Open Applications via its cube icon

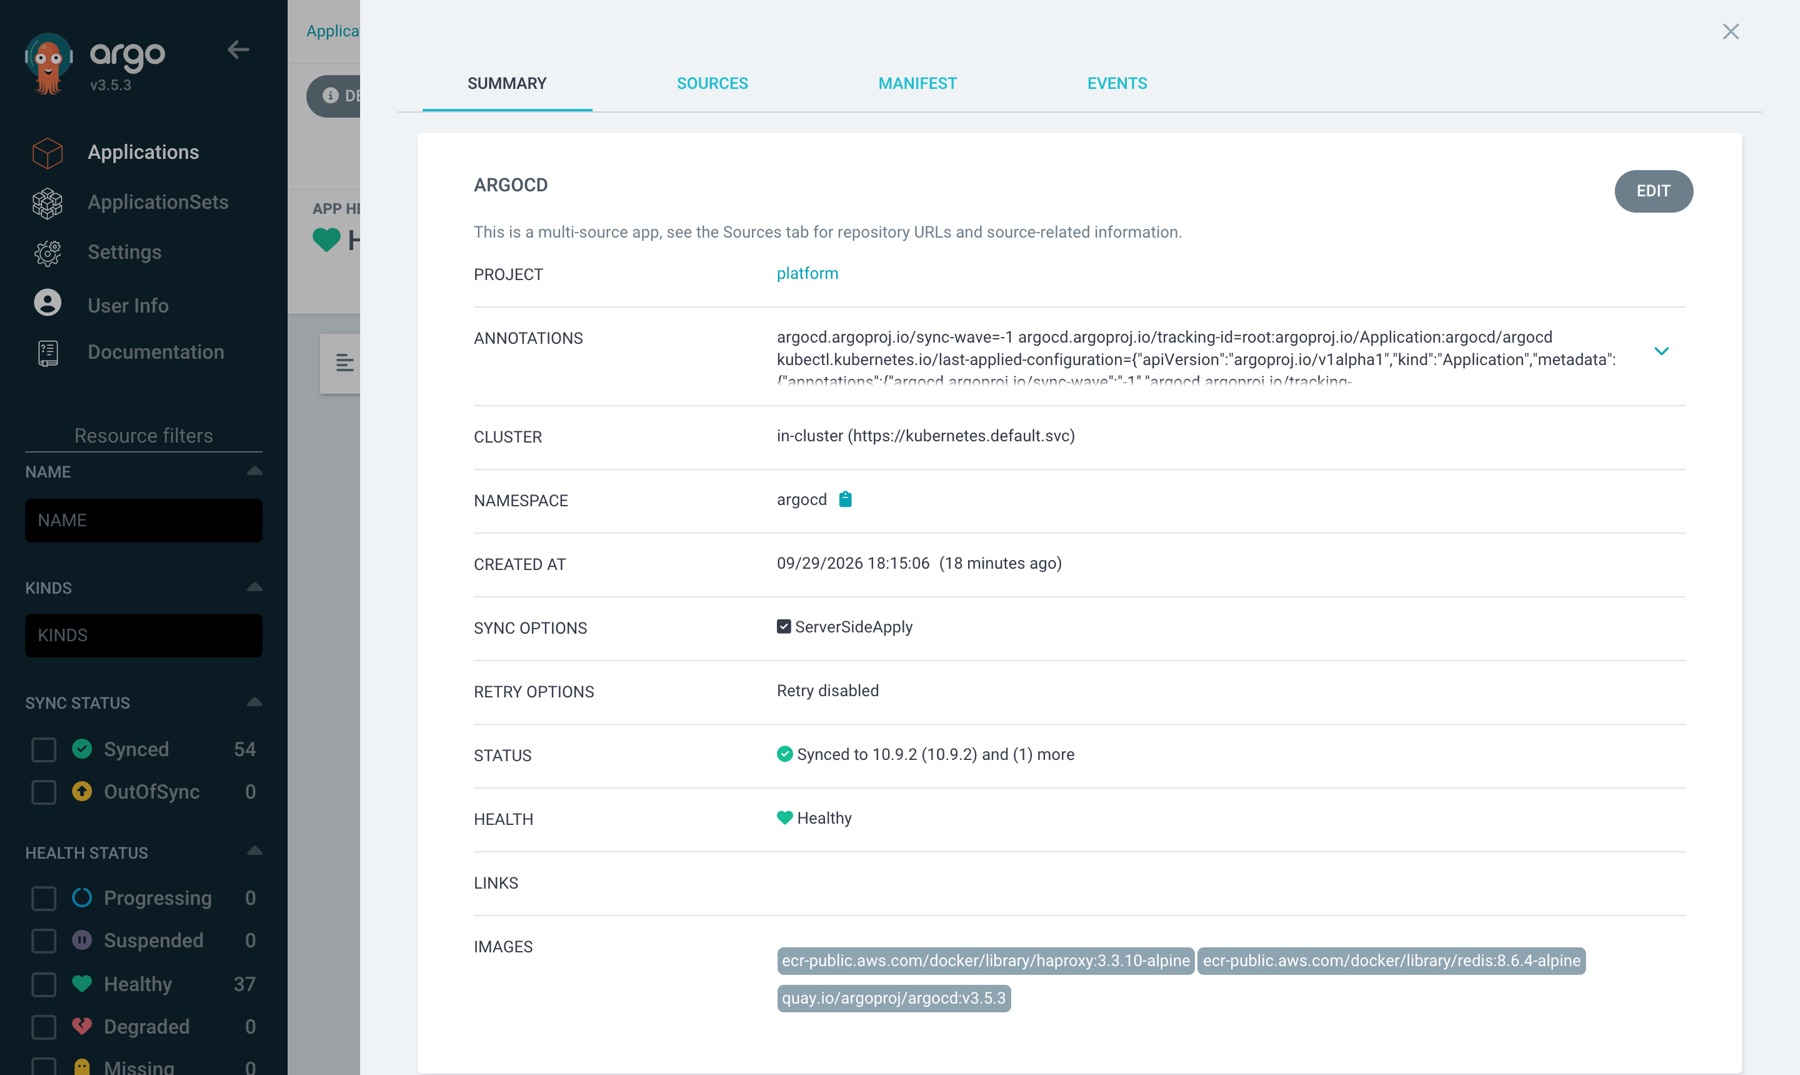coord(47,153)
